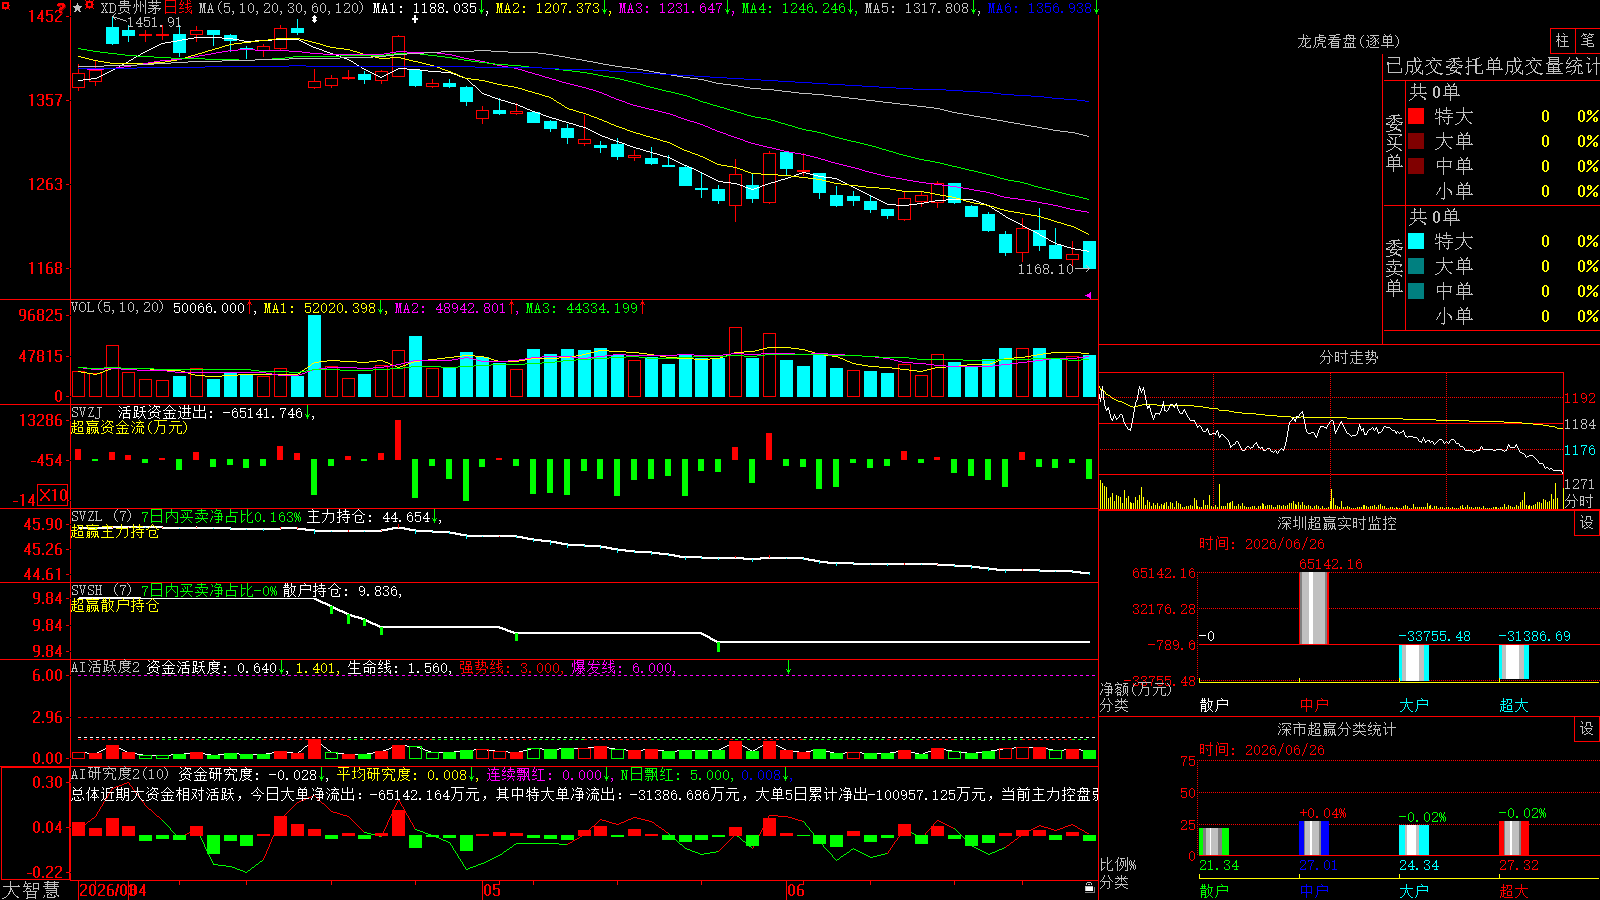Click the white up-down arrow marker on the chart
The height and width of the screenshot is (900, 1600).
[x=314, y=19]
